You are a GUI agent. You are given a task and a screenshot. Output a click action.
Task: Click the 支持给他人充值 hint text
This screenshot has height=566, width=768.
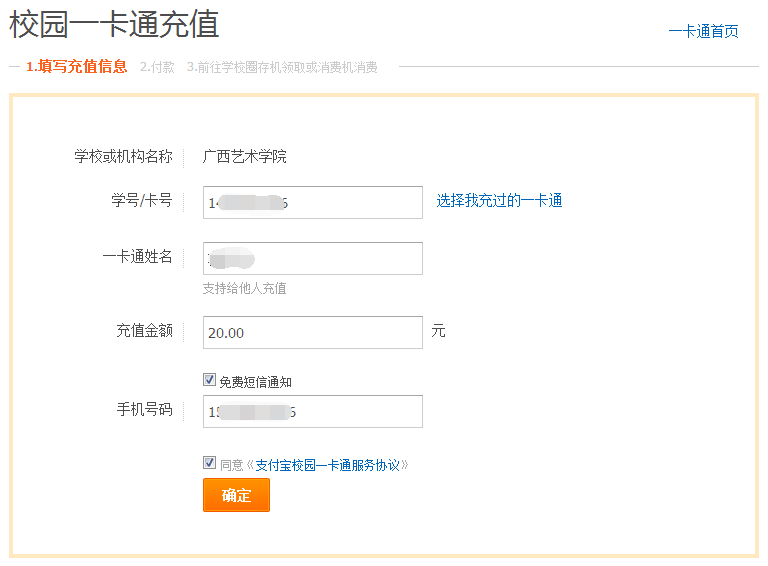pos(245,288)
